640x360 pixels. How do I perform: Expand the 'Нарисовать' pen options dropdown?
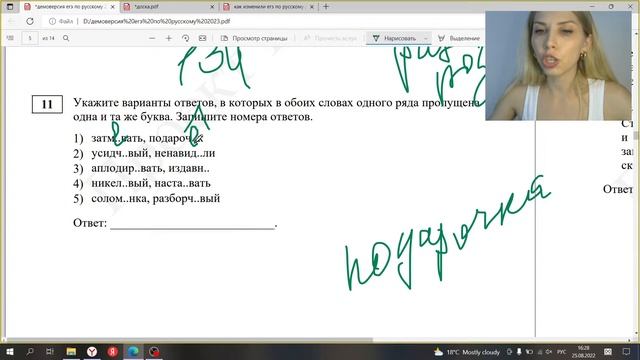click(426, 38)
